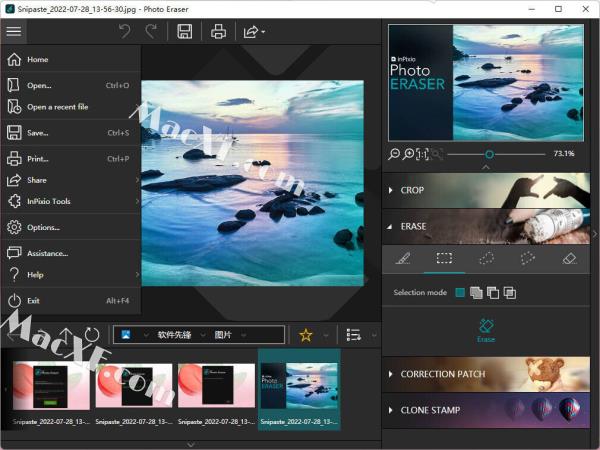The height and width of the screenshot is (450, 600).
Task: Click the pictures library icon in path bar
Action: (x=126, y=335)
